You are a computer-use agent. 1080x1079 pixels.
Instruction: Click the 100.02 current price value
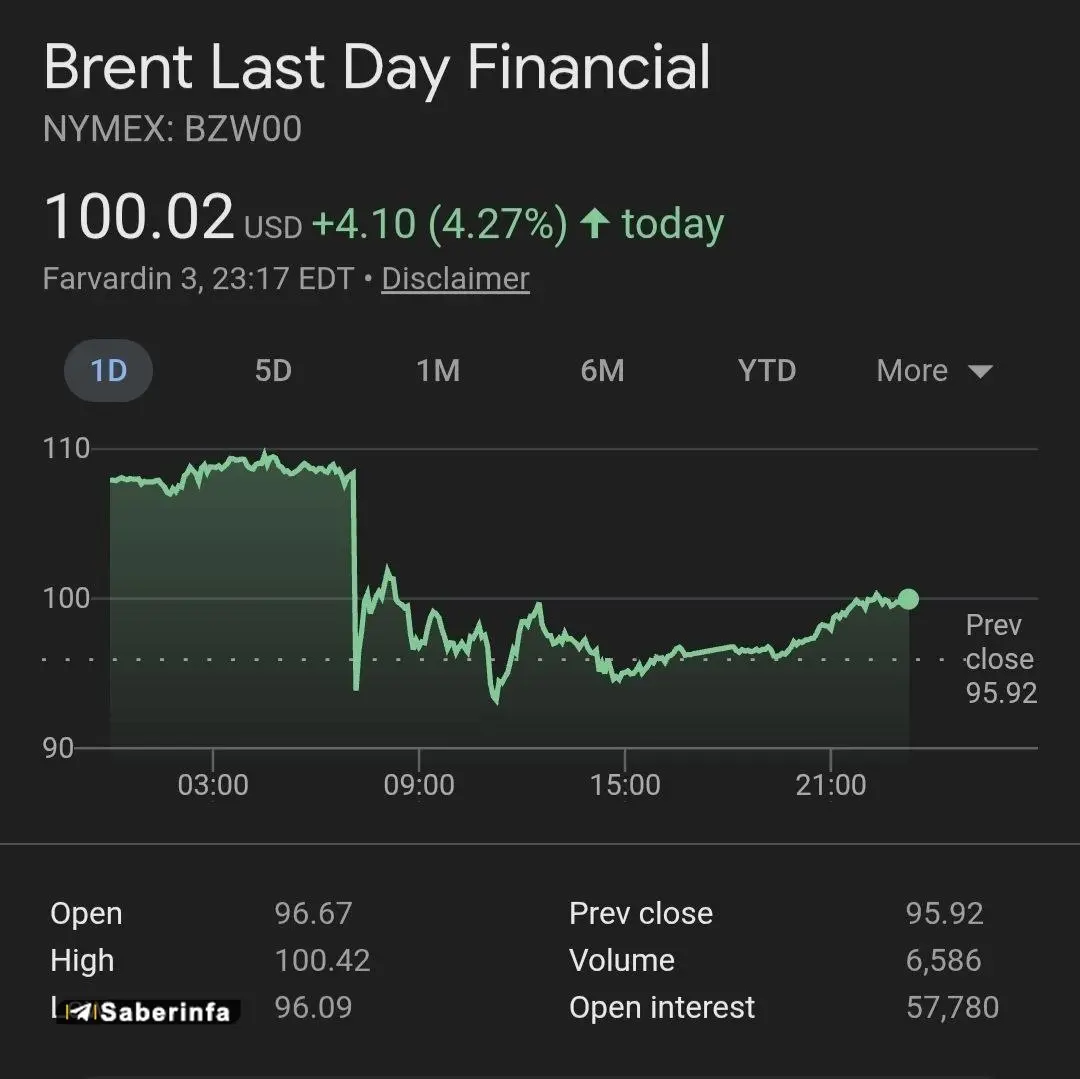pos(138,217)
